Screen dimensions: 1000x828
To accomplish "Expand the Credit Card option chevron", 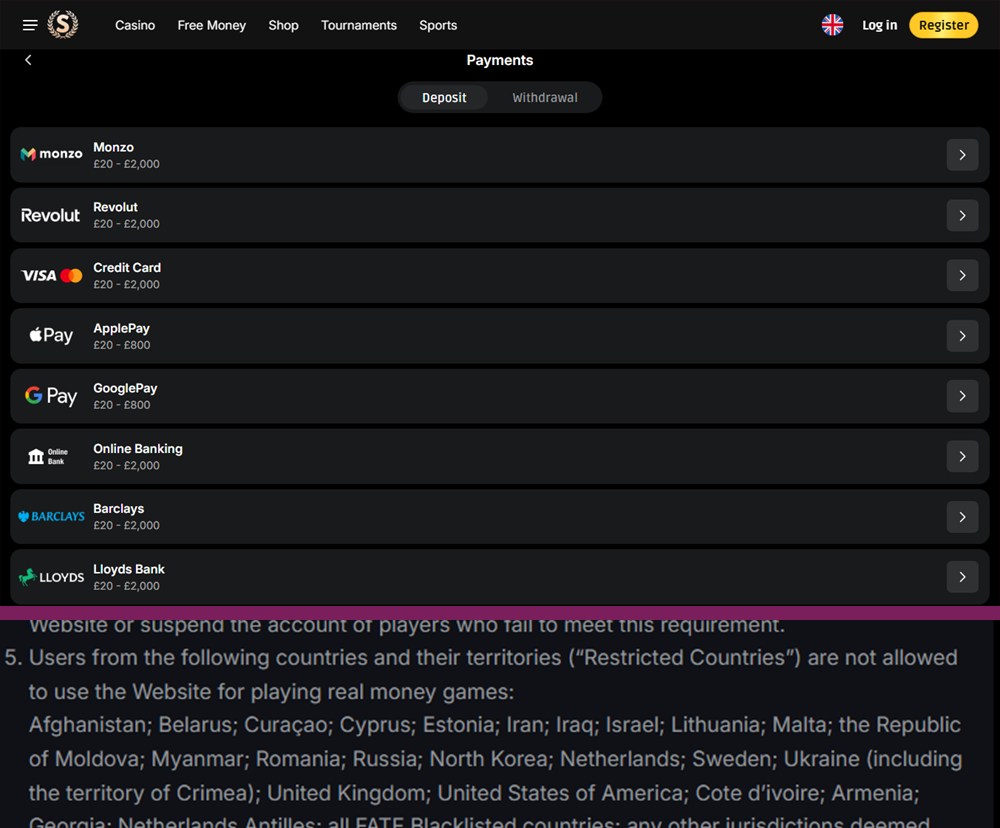I will [962, 276].
